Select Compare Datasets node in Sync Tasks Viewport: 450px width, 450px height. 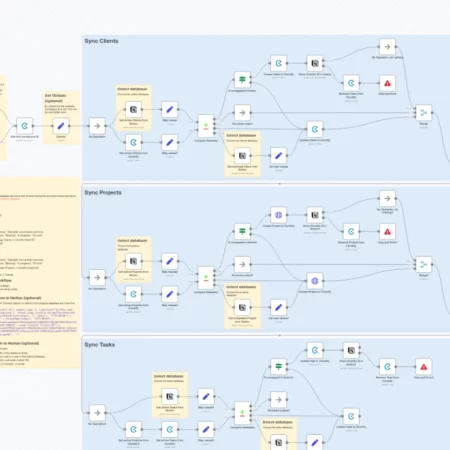point(242,413)
